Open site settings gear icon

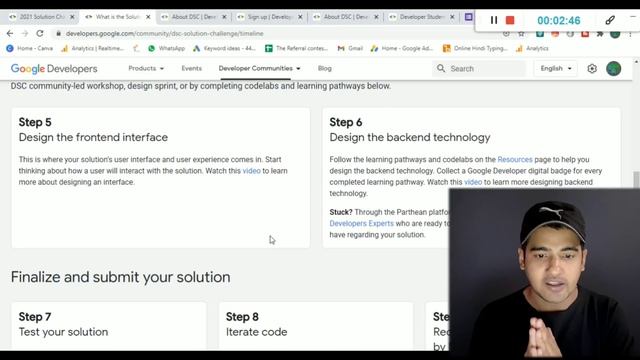[592, 69]
